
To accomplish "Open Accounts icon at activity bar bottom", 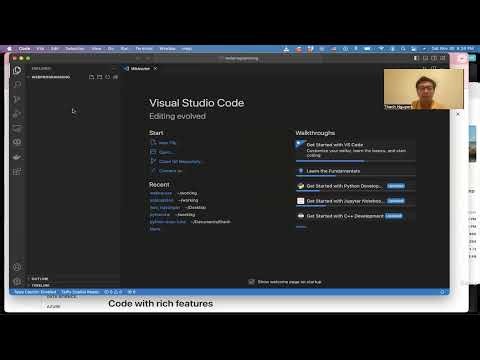I will [17, 267].
